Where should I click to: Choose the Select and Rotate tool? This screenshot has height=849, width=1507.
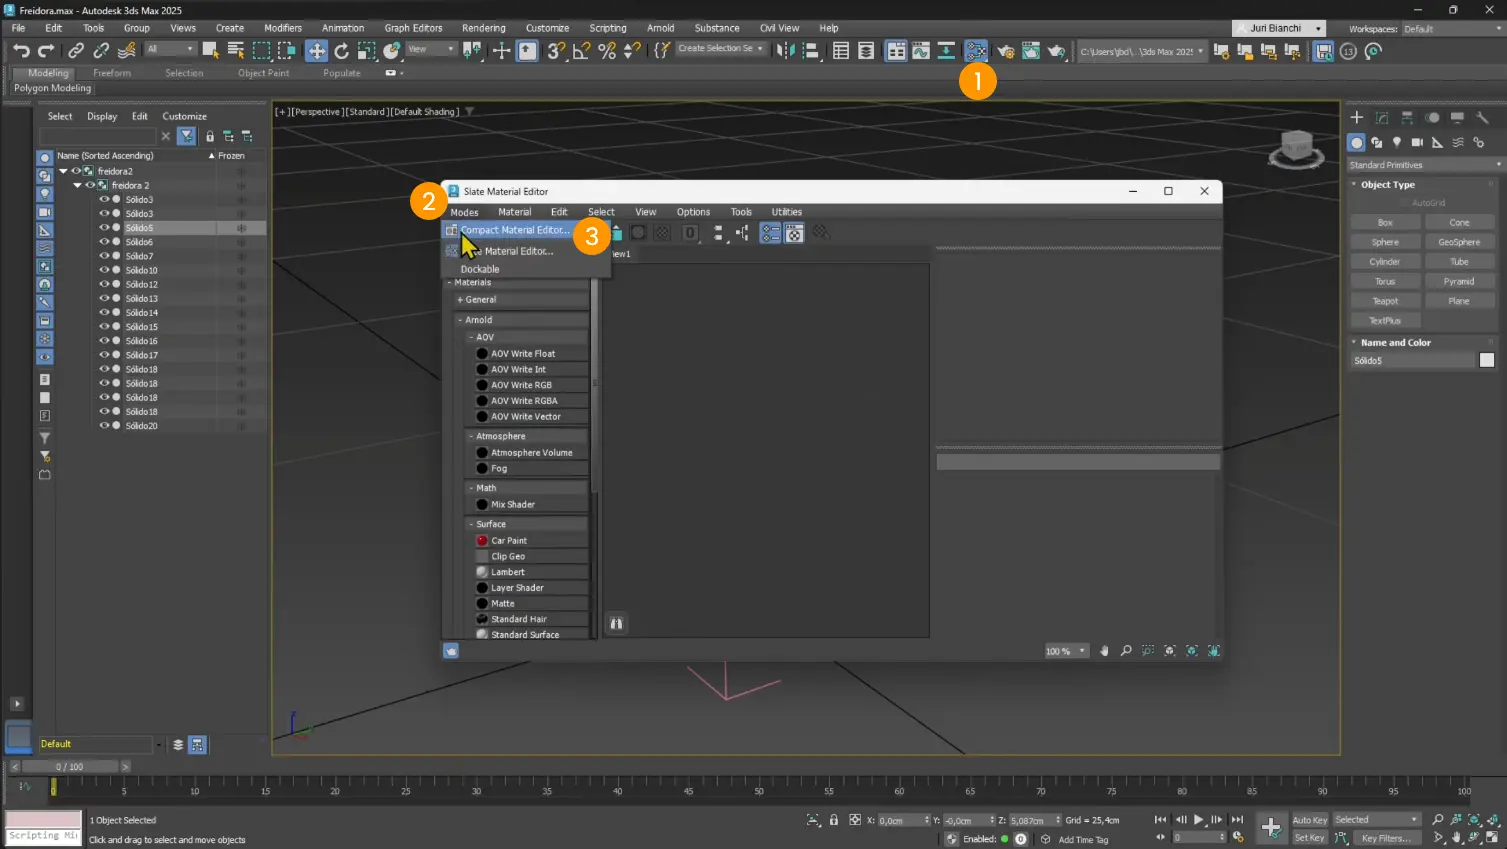[x=341, y=51]
